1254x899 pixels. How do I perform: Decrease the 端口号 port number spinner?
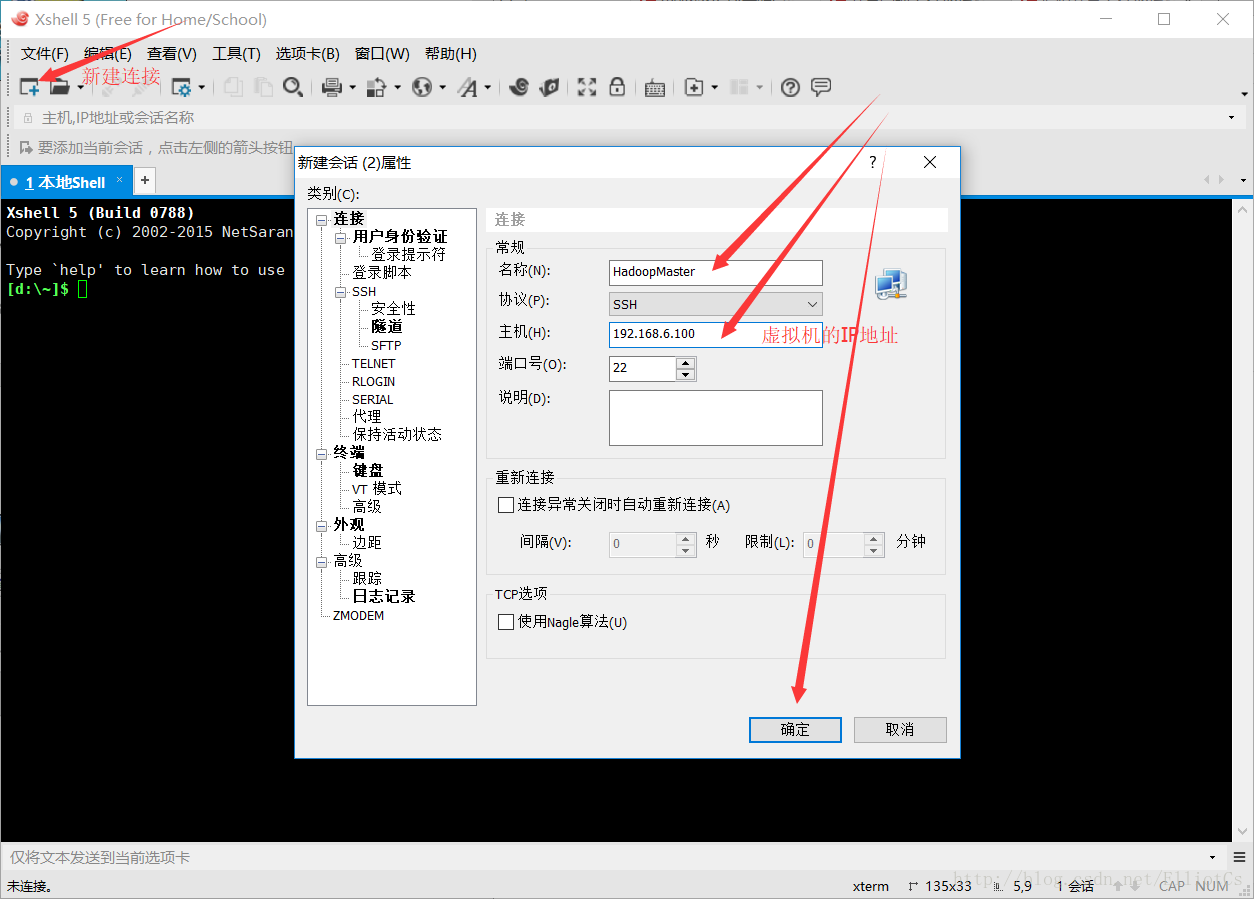pos(686,375)
